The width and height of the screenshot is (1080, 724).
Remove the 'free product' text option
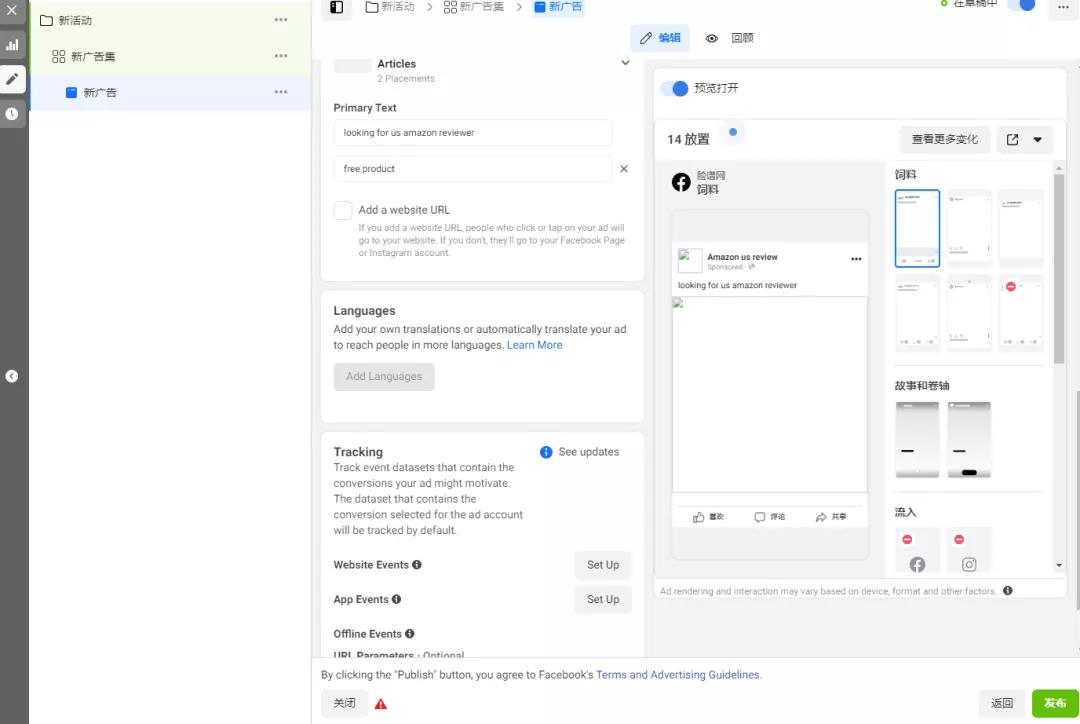[624, 169]
